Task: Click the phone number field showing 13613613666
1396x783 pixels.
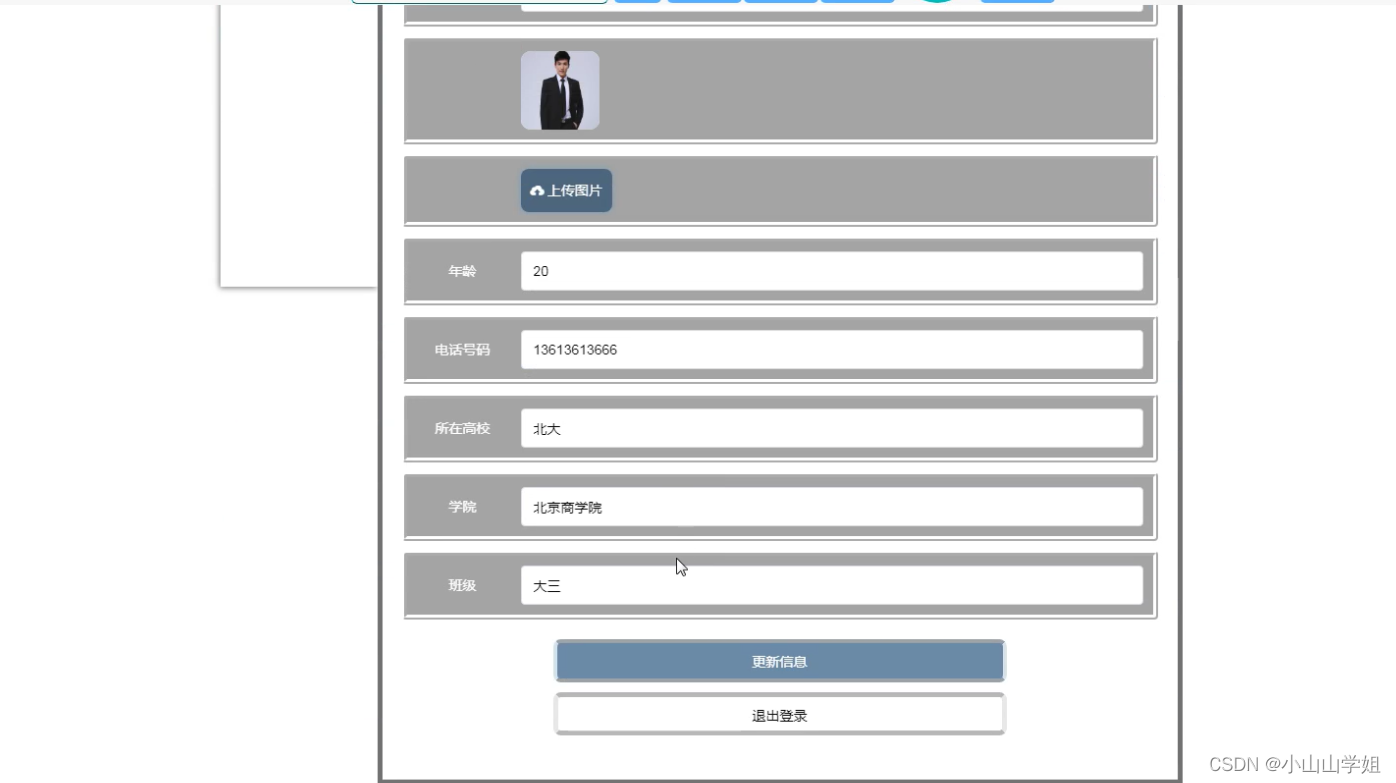Action: (x=831, y=349)
